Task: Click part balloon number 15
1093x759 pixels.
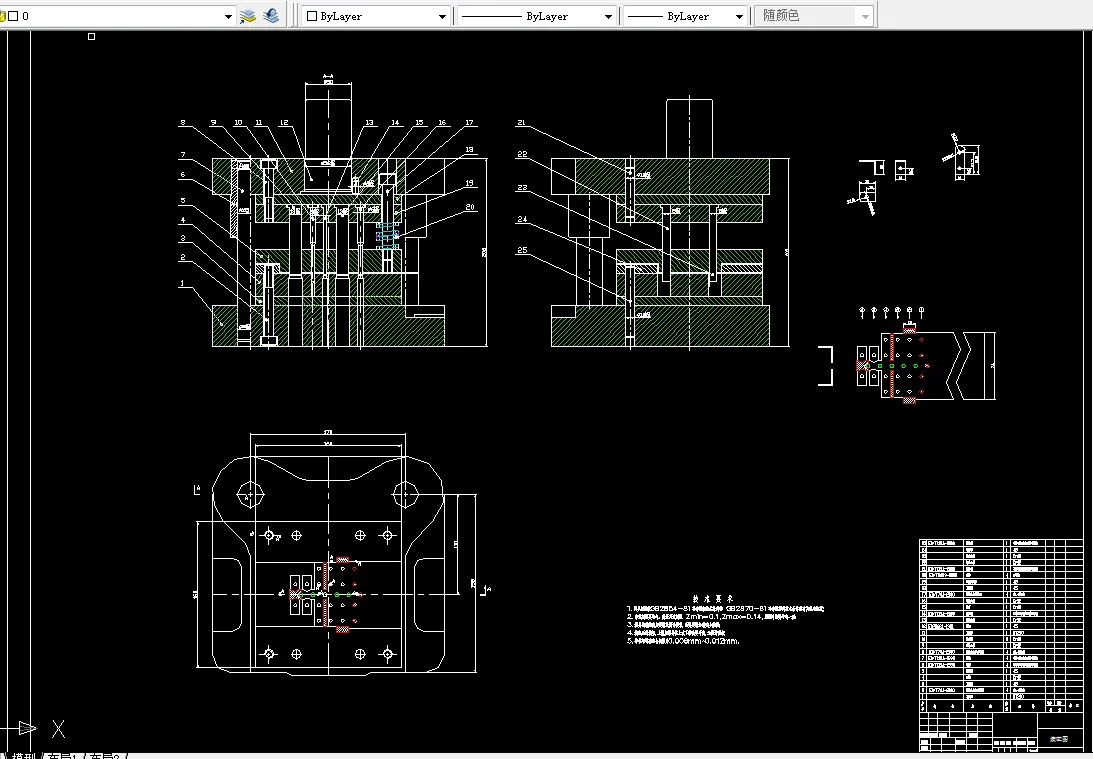Action: tap(419, 123)
